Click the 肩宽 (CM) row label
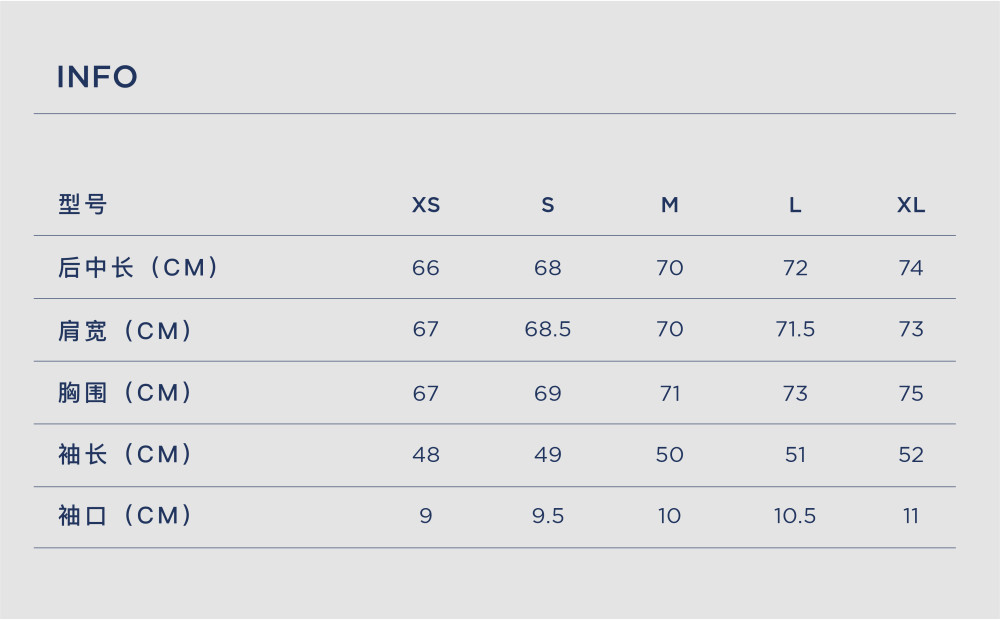Image resolution: width=1000 pixels, height=620 pixels. pos(125,330)
